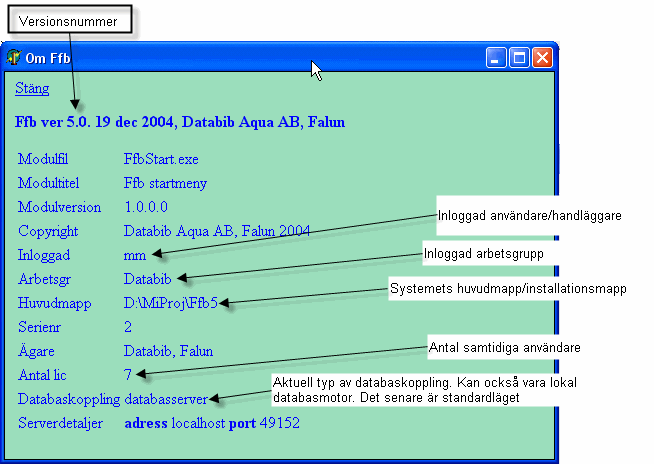The height and width of the screenshot is (464, 654).
Task: Click the 'Databib, Falun' owner value
Action: coord(169,351)
